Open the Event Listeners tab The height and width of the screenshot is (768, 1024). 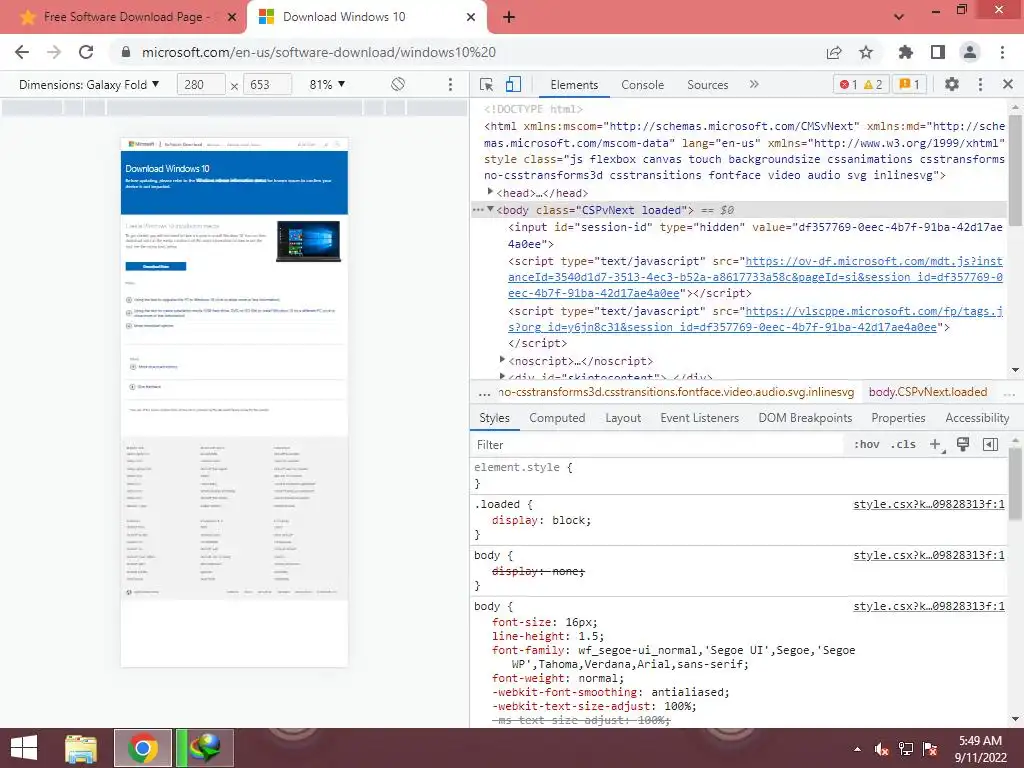tap(699, 418)
